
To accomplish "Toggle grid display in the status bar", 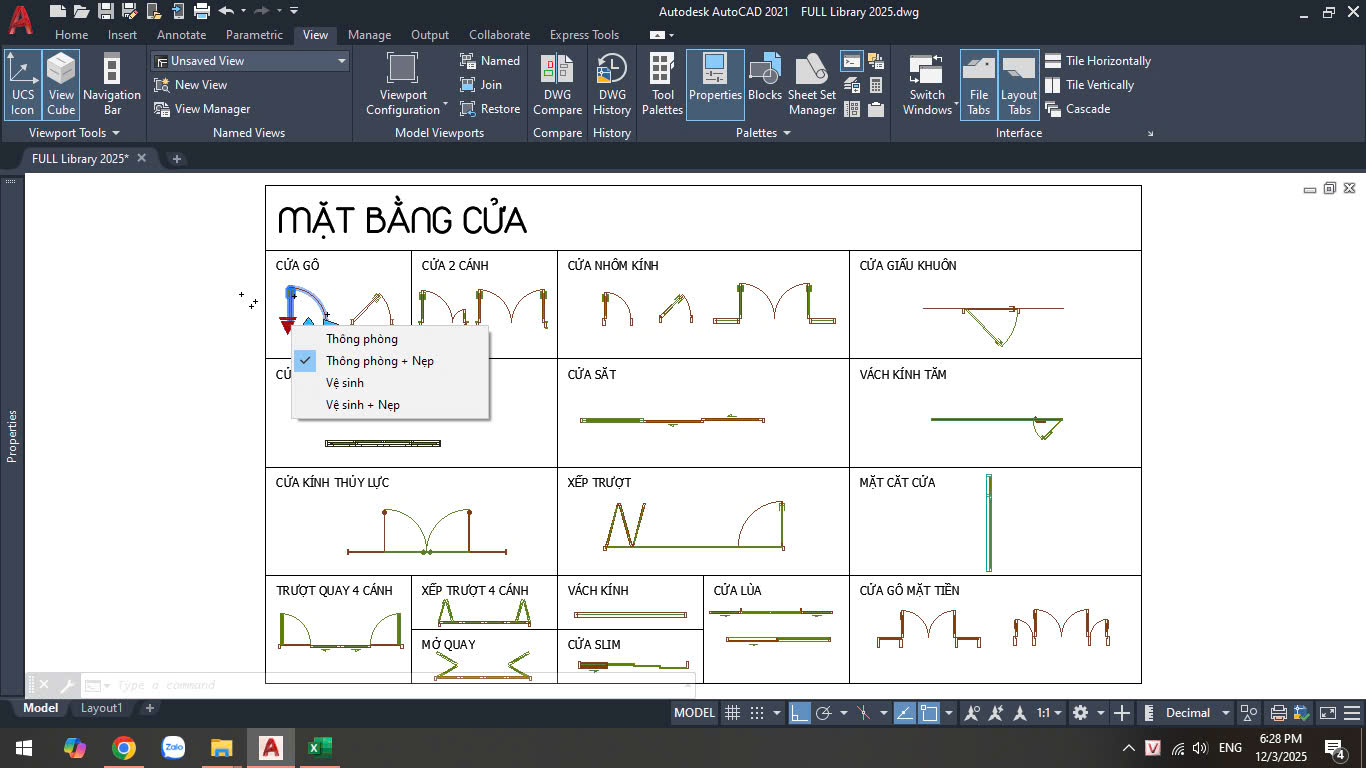I will [733, 713].
